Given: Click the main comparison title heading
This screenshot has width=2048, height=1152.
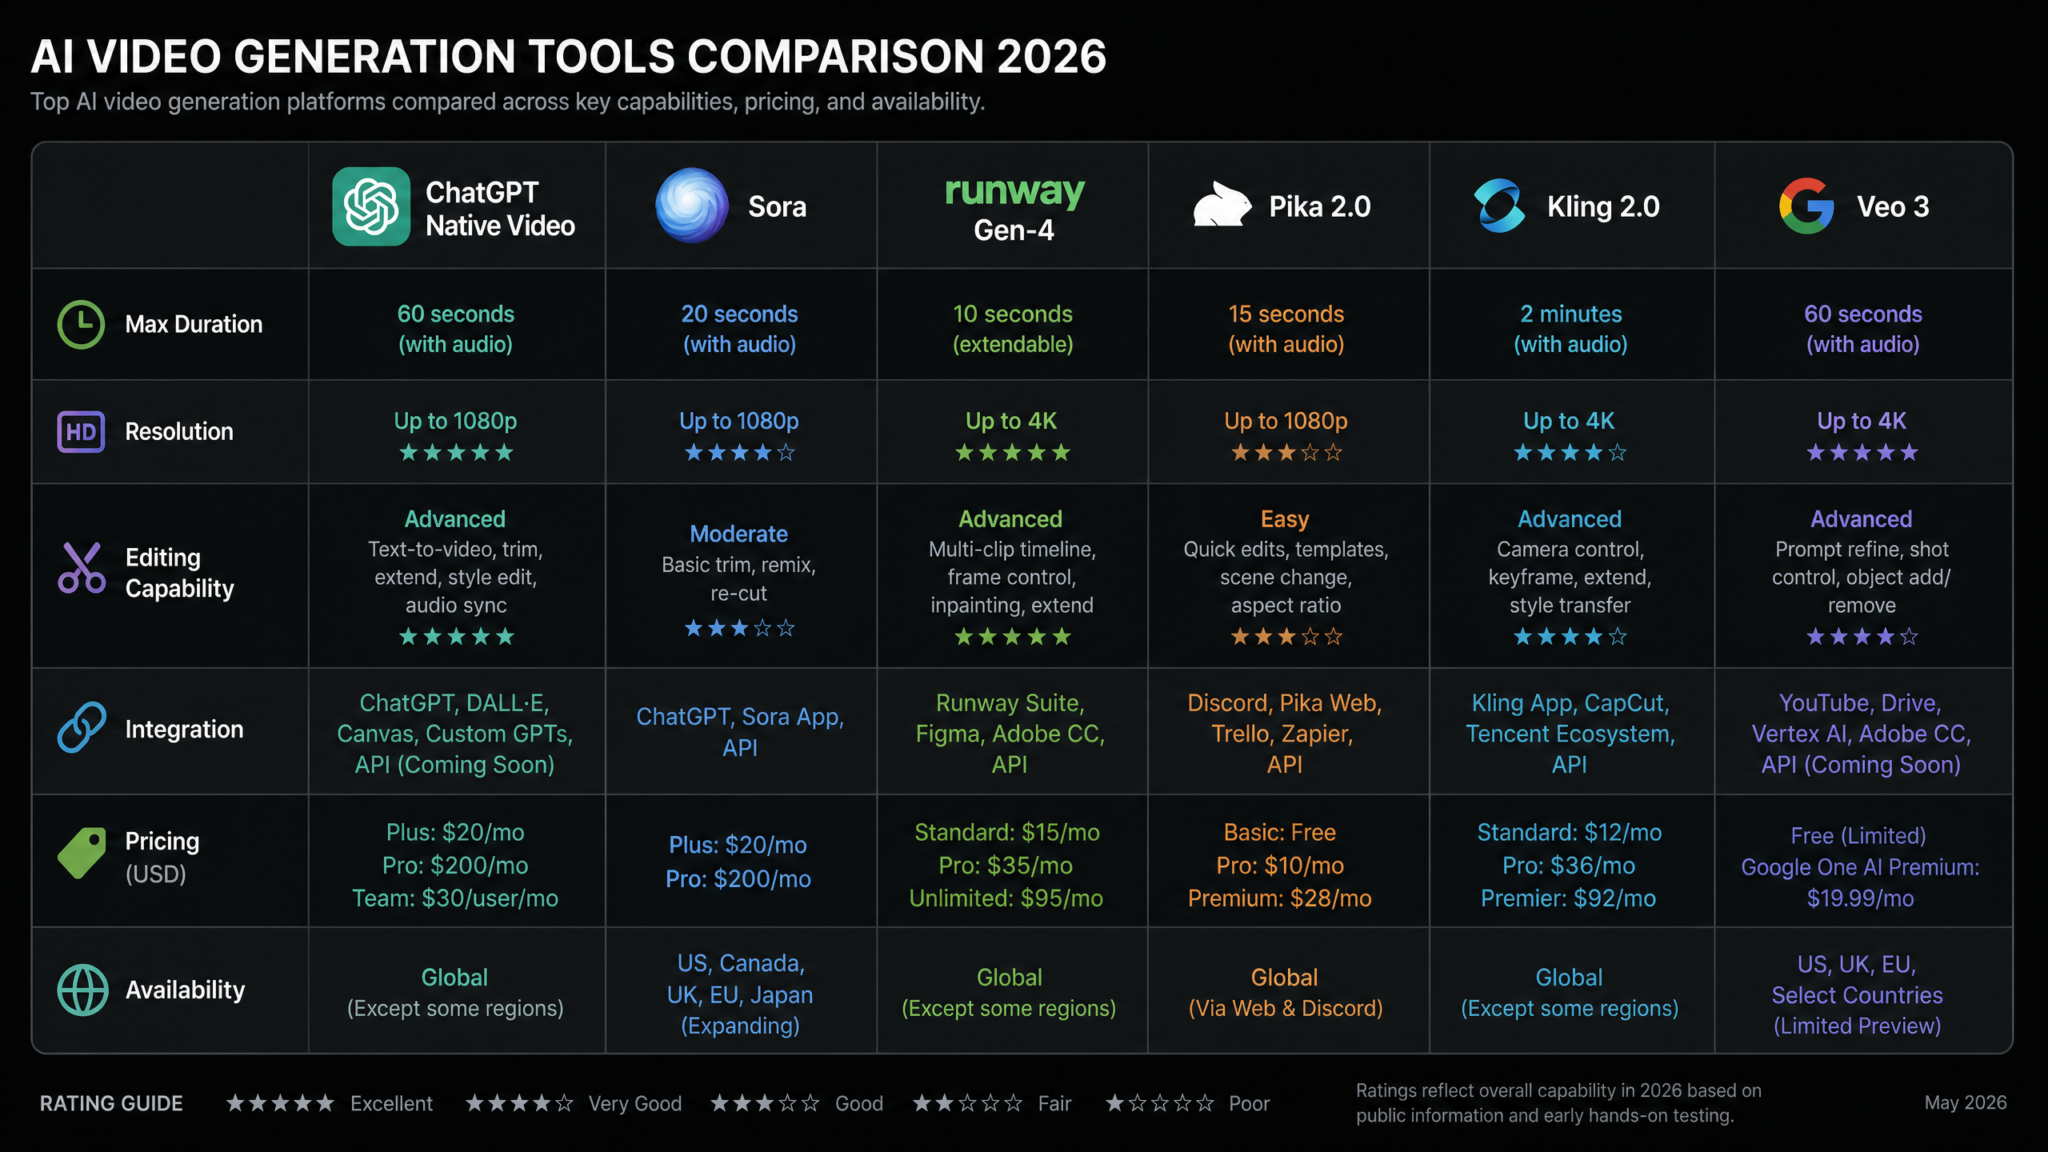Looking at the screenshot, I should click(x=568, y=57).
